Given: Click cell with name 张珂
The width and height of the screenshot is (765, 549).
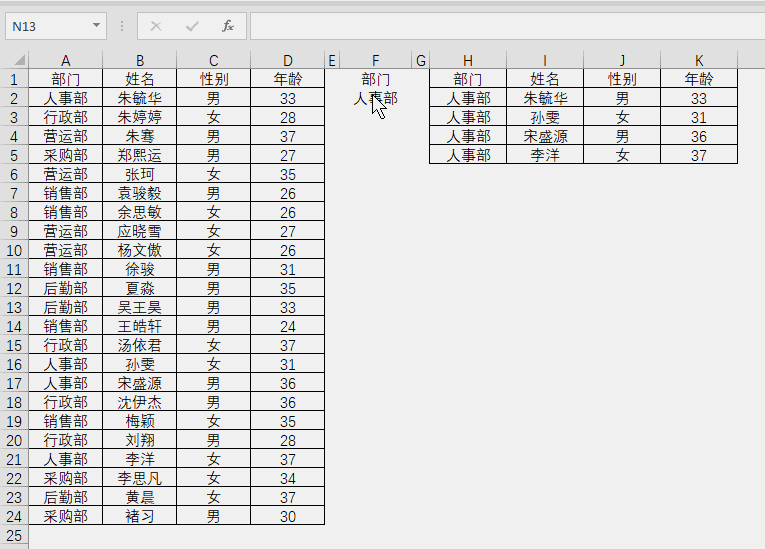Looking at the screenshot, I should tap(140, 174).
